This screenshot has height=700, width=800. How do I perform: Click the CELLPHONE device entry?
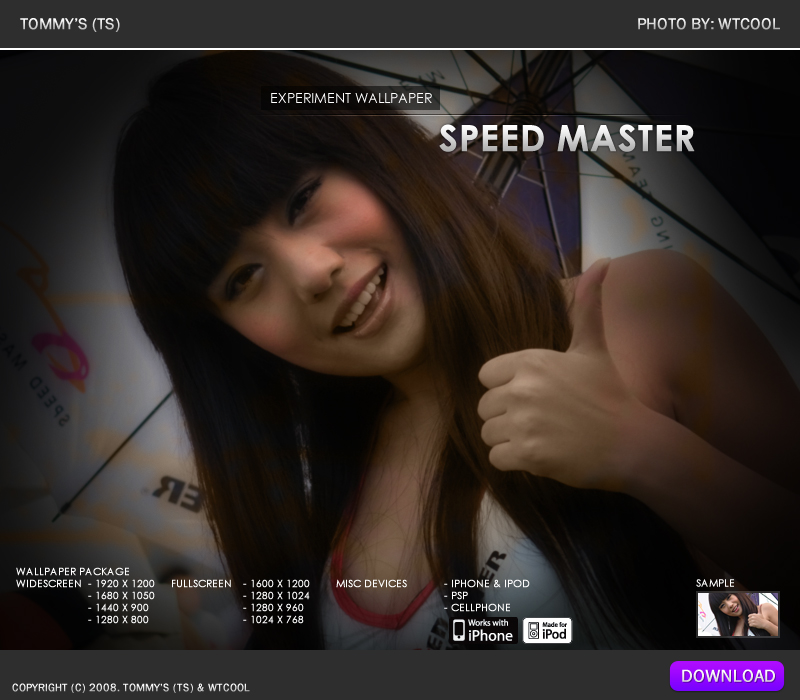(x=481, y=608)
